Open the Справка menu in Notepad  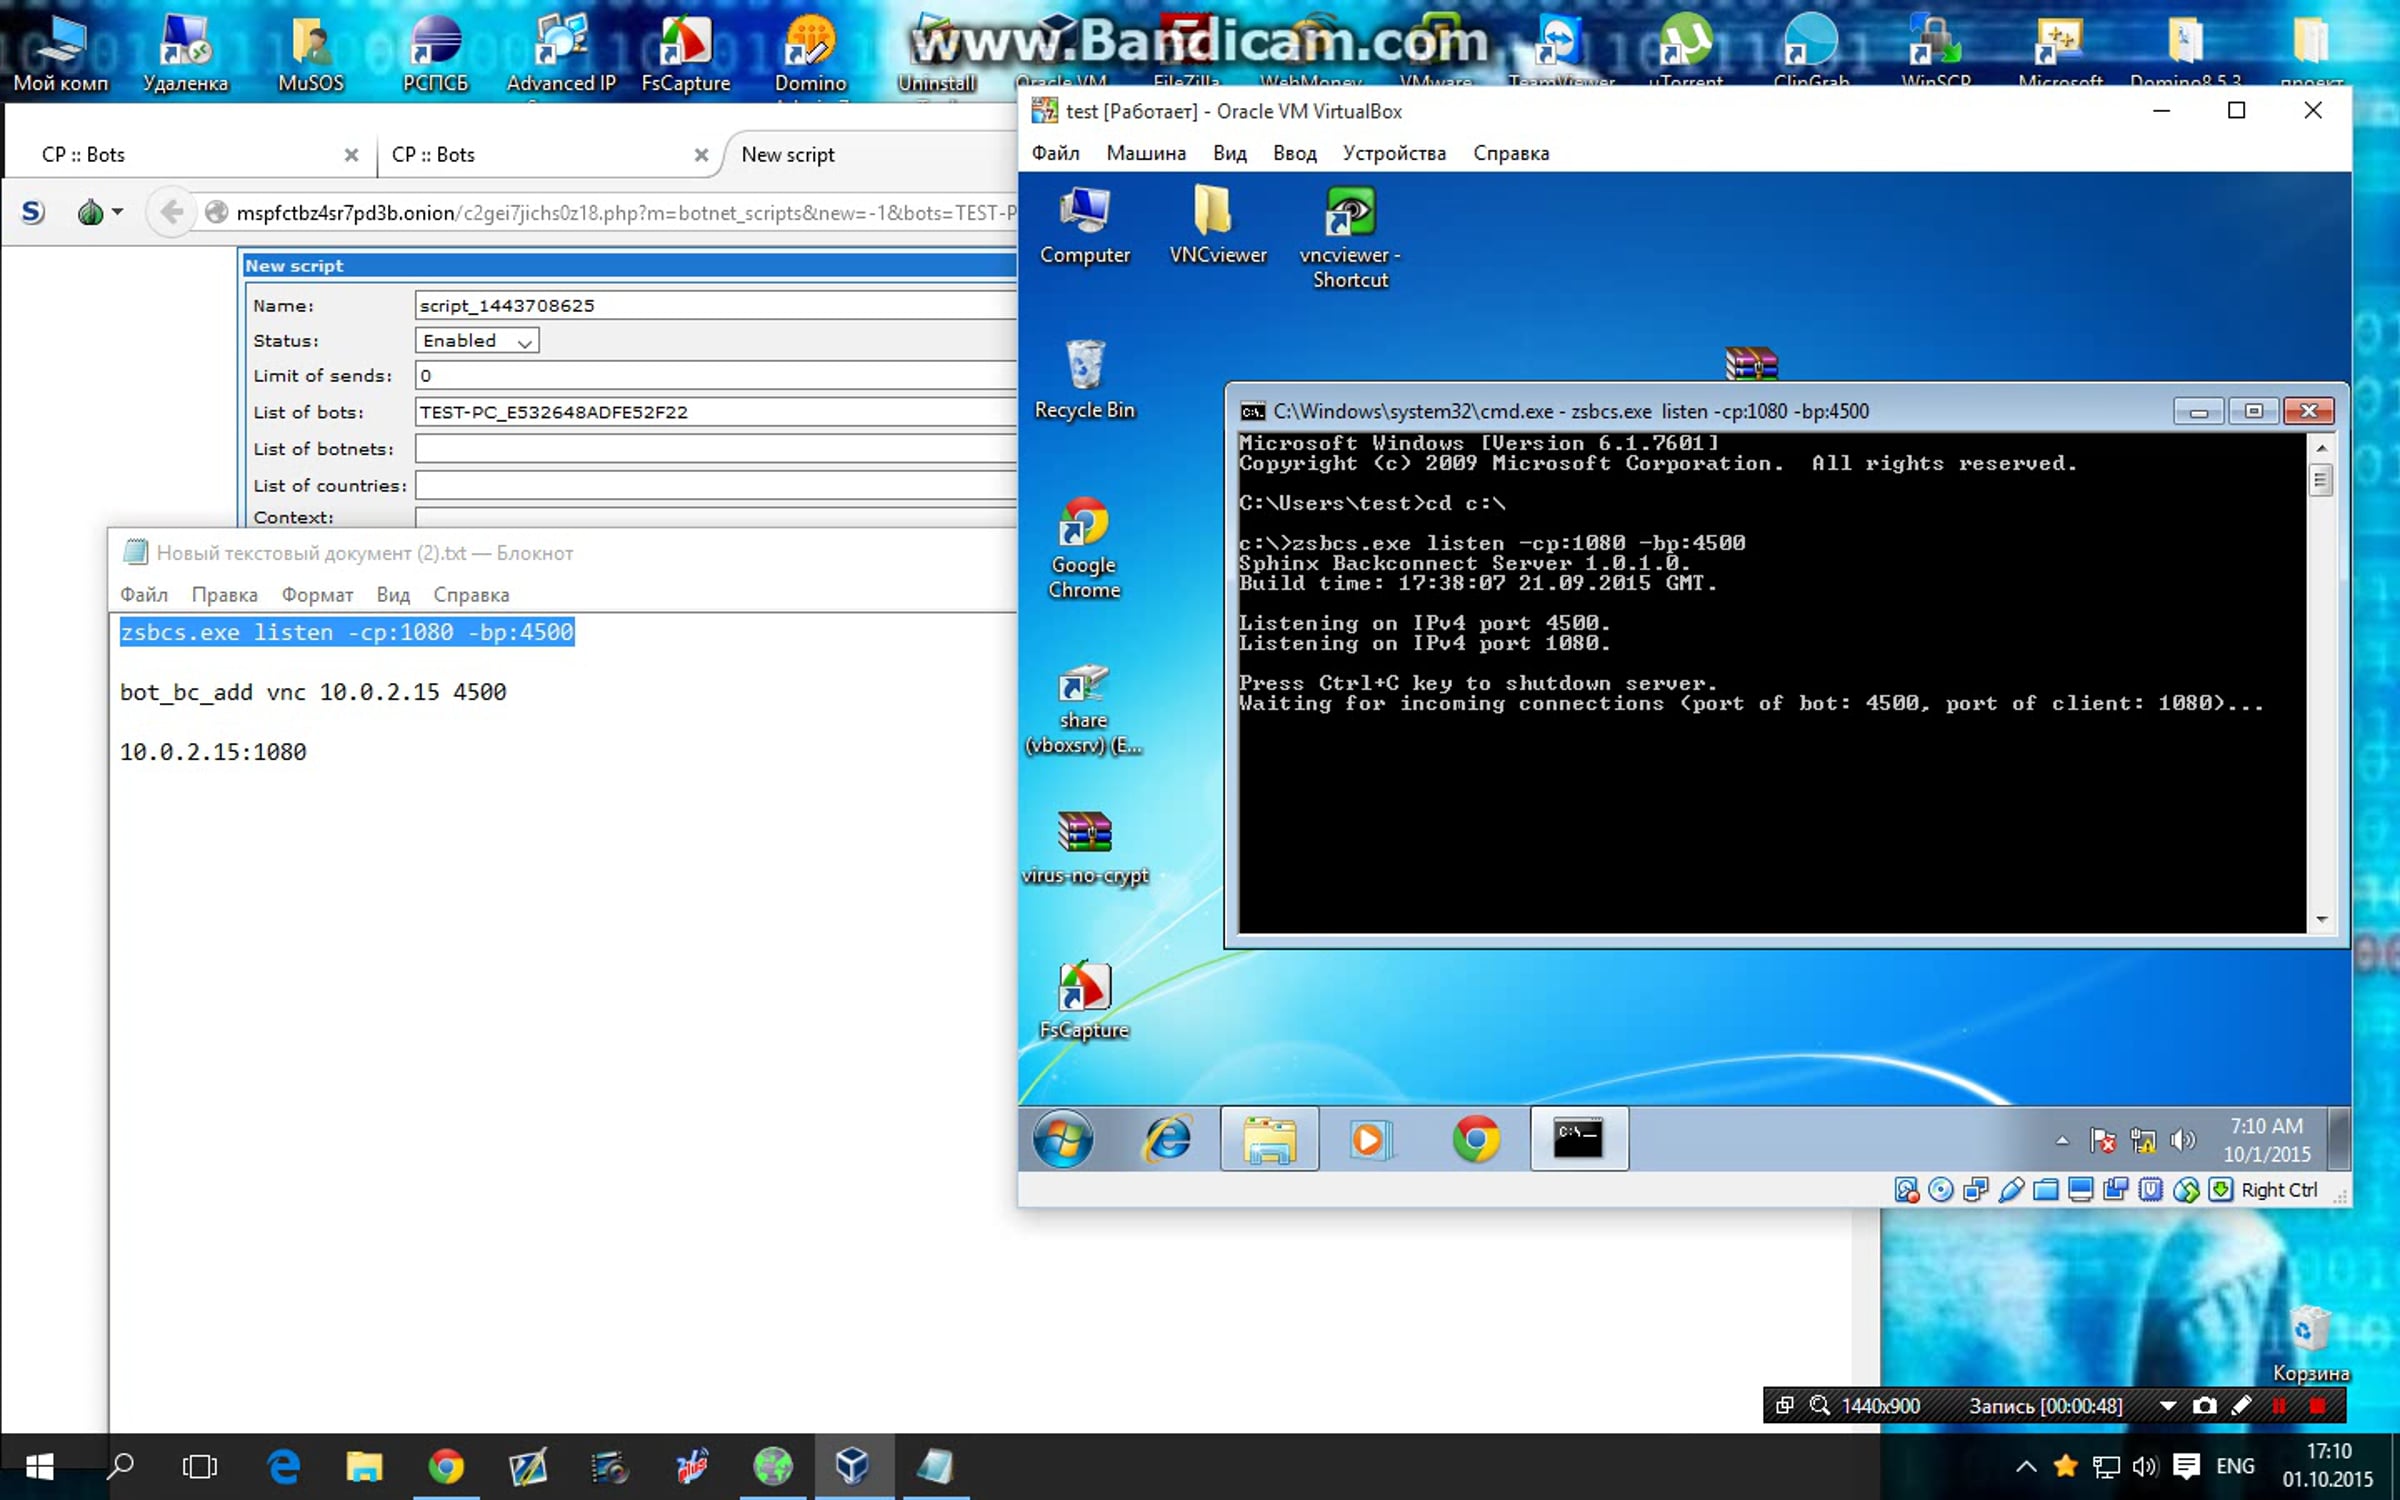point(471,595)
